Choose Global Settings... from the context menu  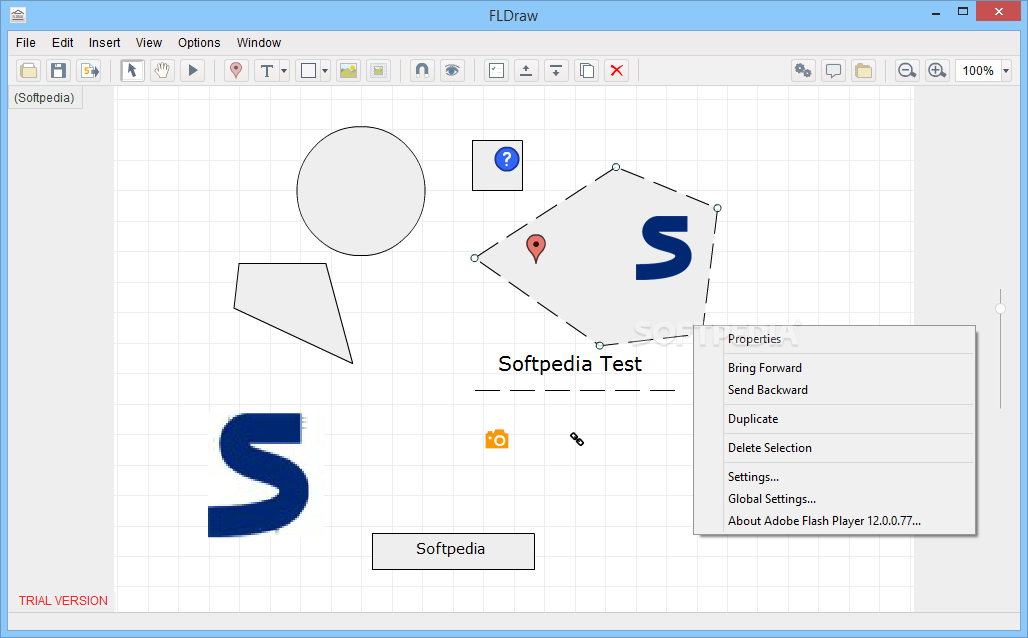(835, 499)
